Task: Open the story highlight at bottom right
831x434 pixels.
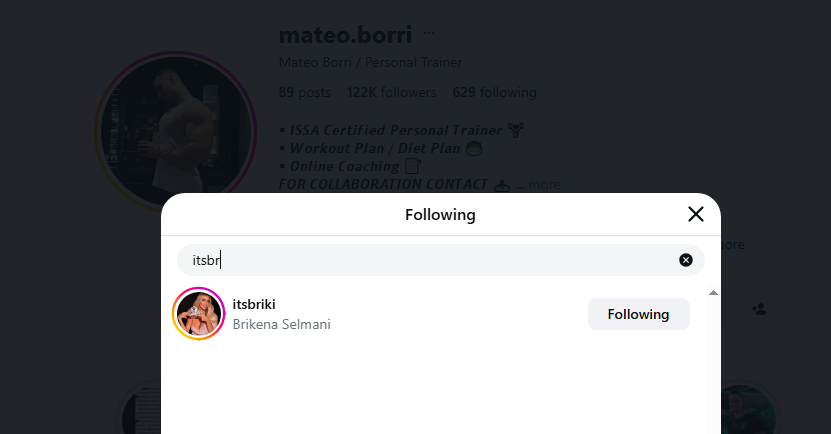Action: tap(747, 412)
